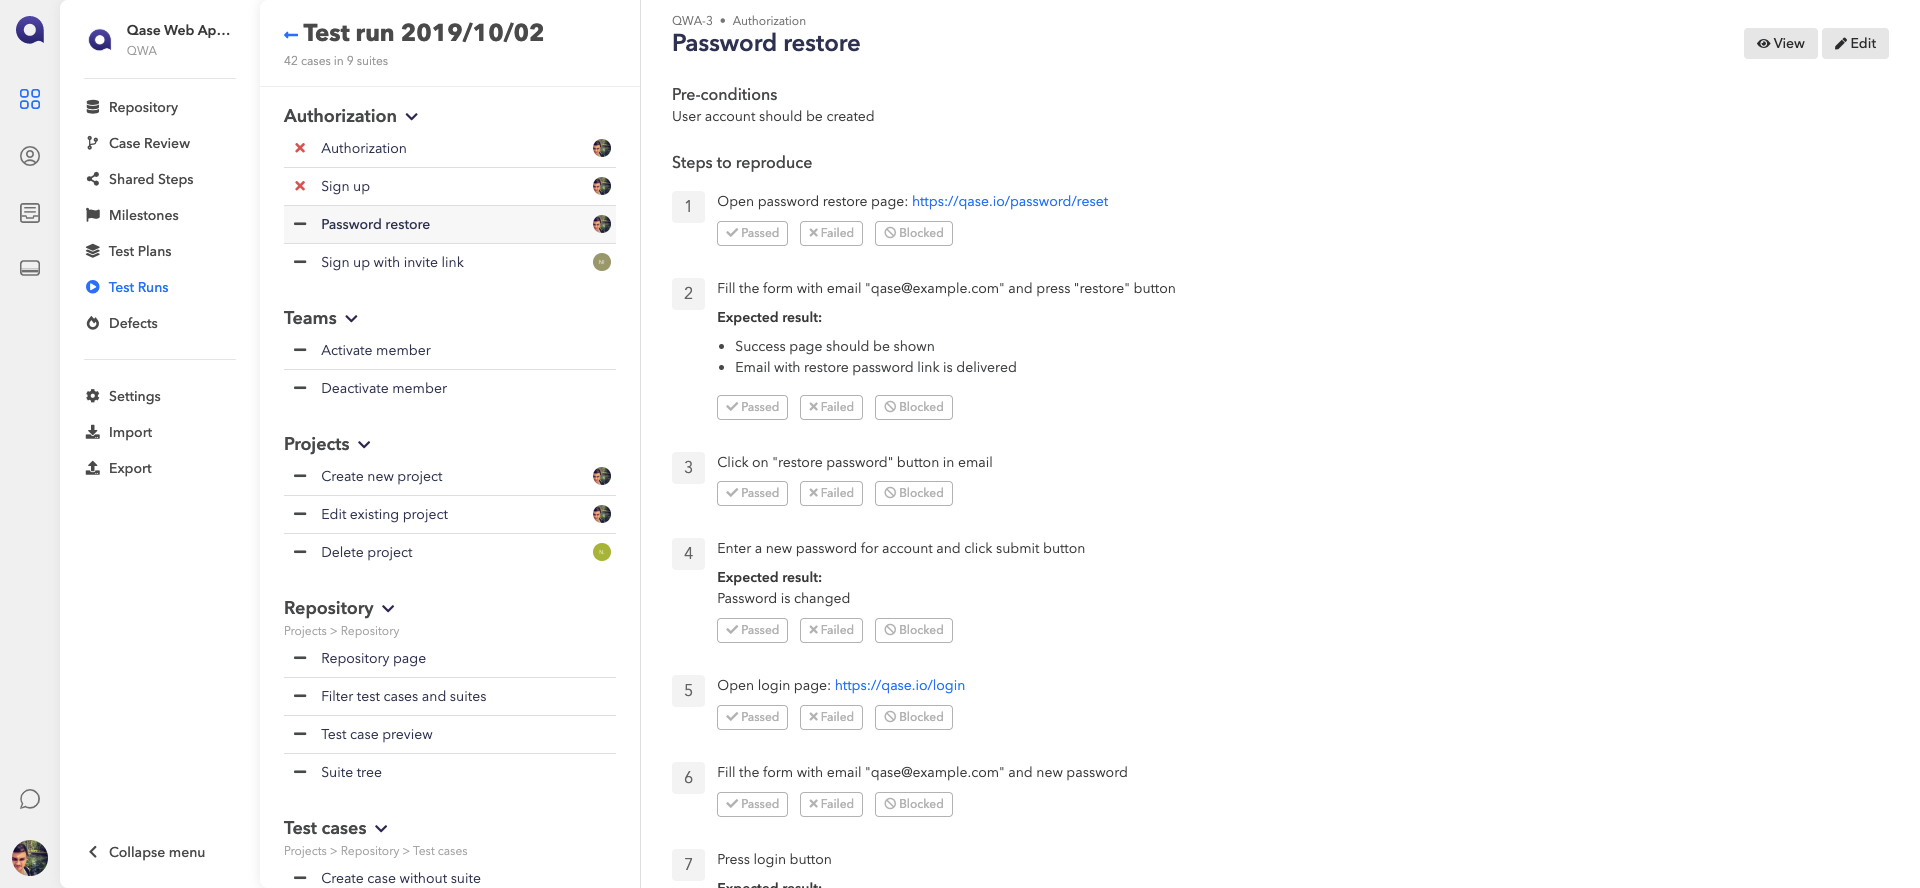Mark step 3 as Blocked
The height and width of the screenshot is (888, 1920).
914,493
